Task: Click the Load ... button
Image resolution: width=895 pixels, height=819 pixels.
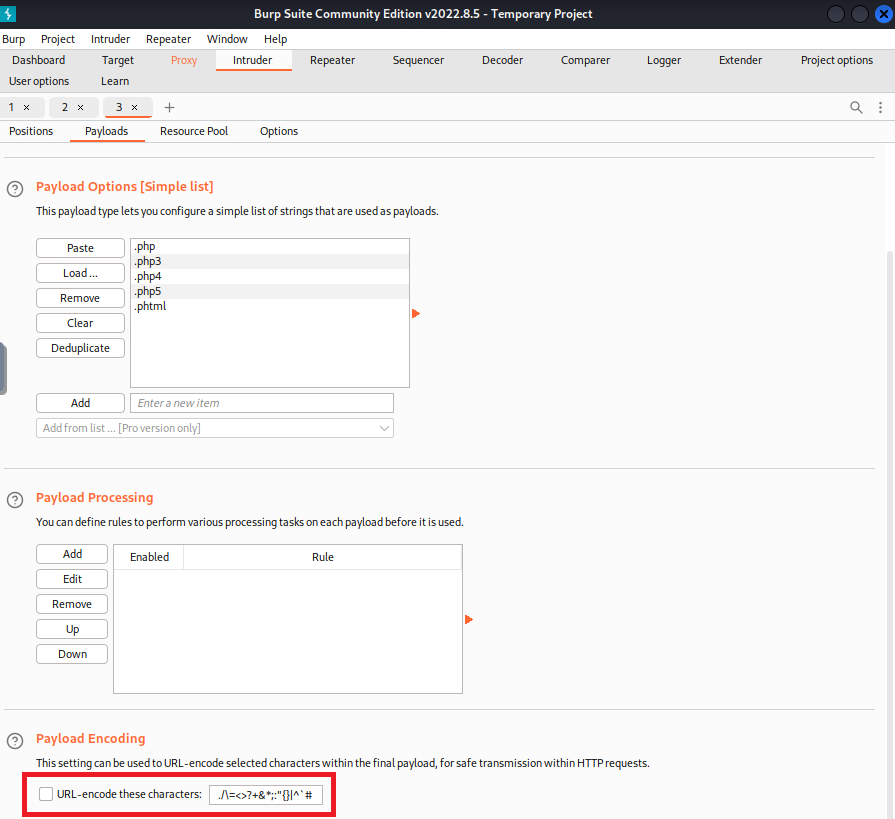Action: coord(80,273)
